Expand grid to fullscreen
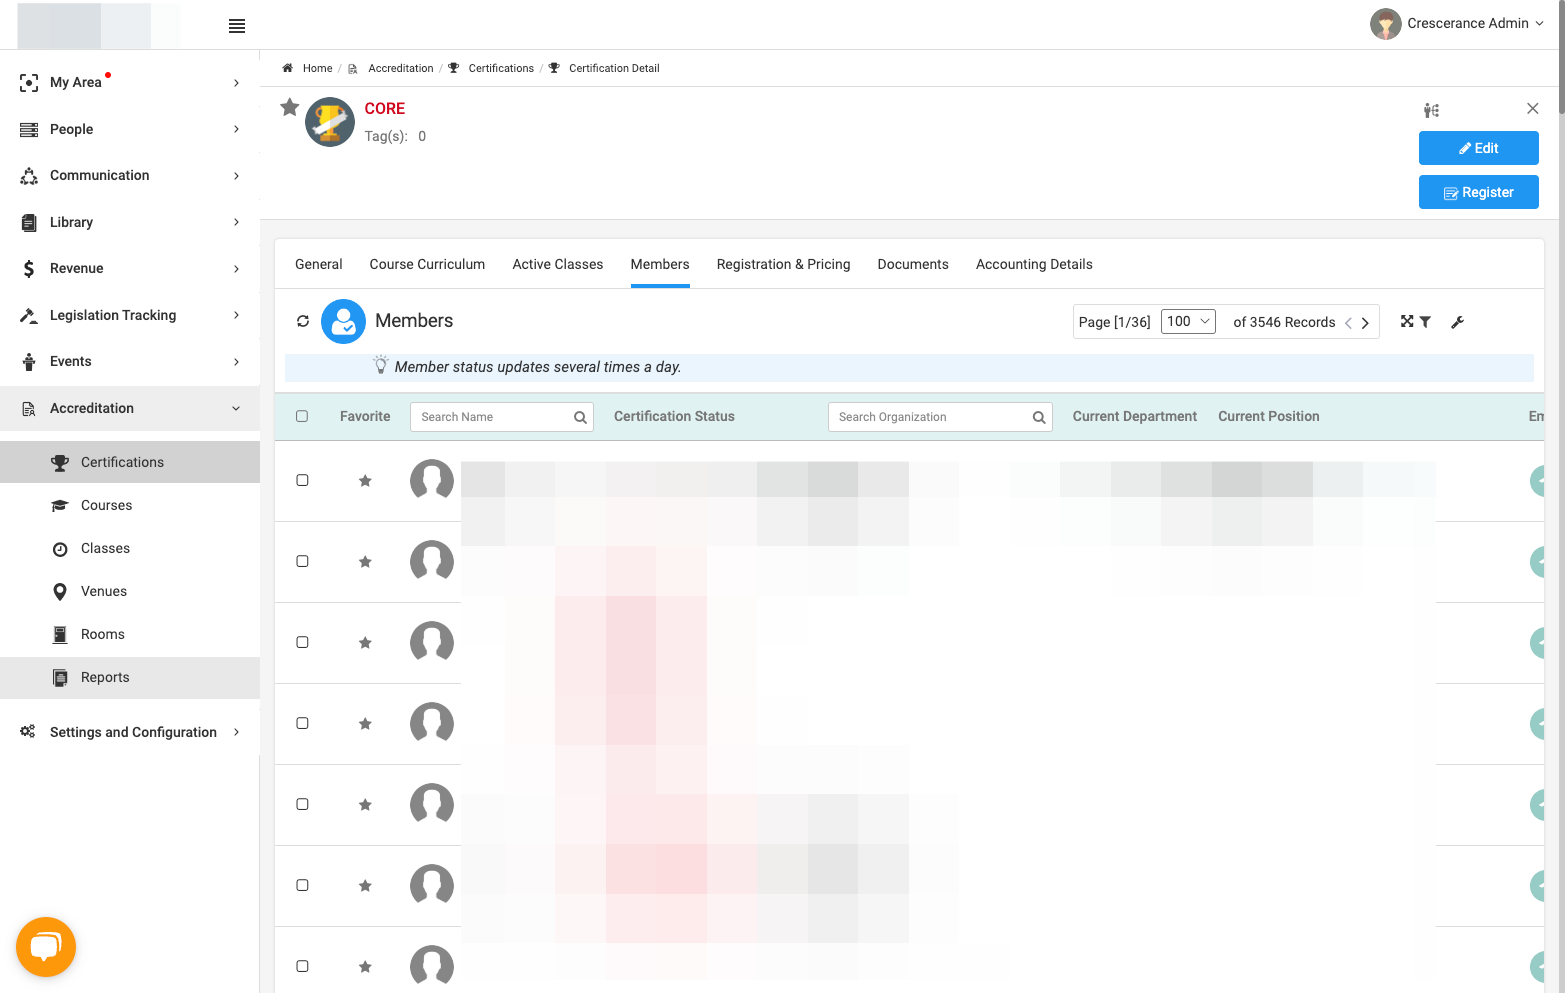 pos(1407,321)
